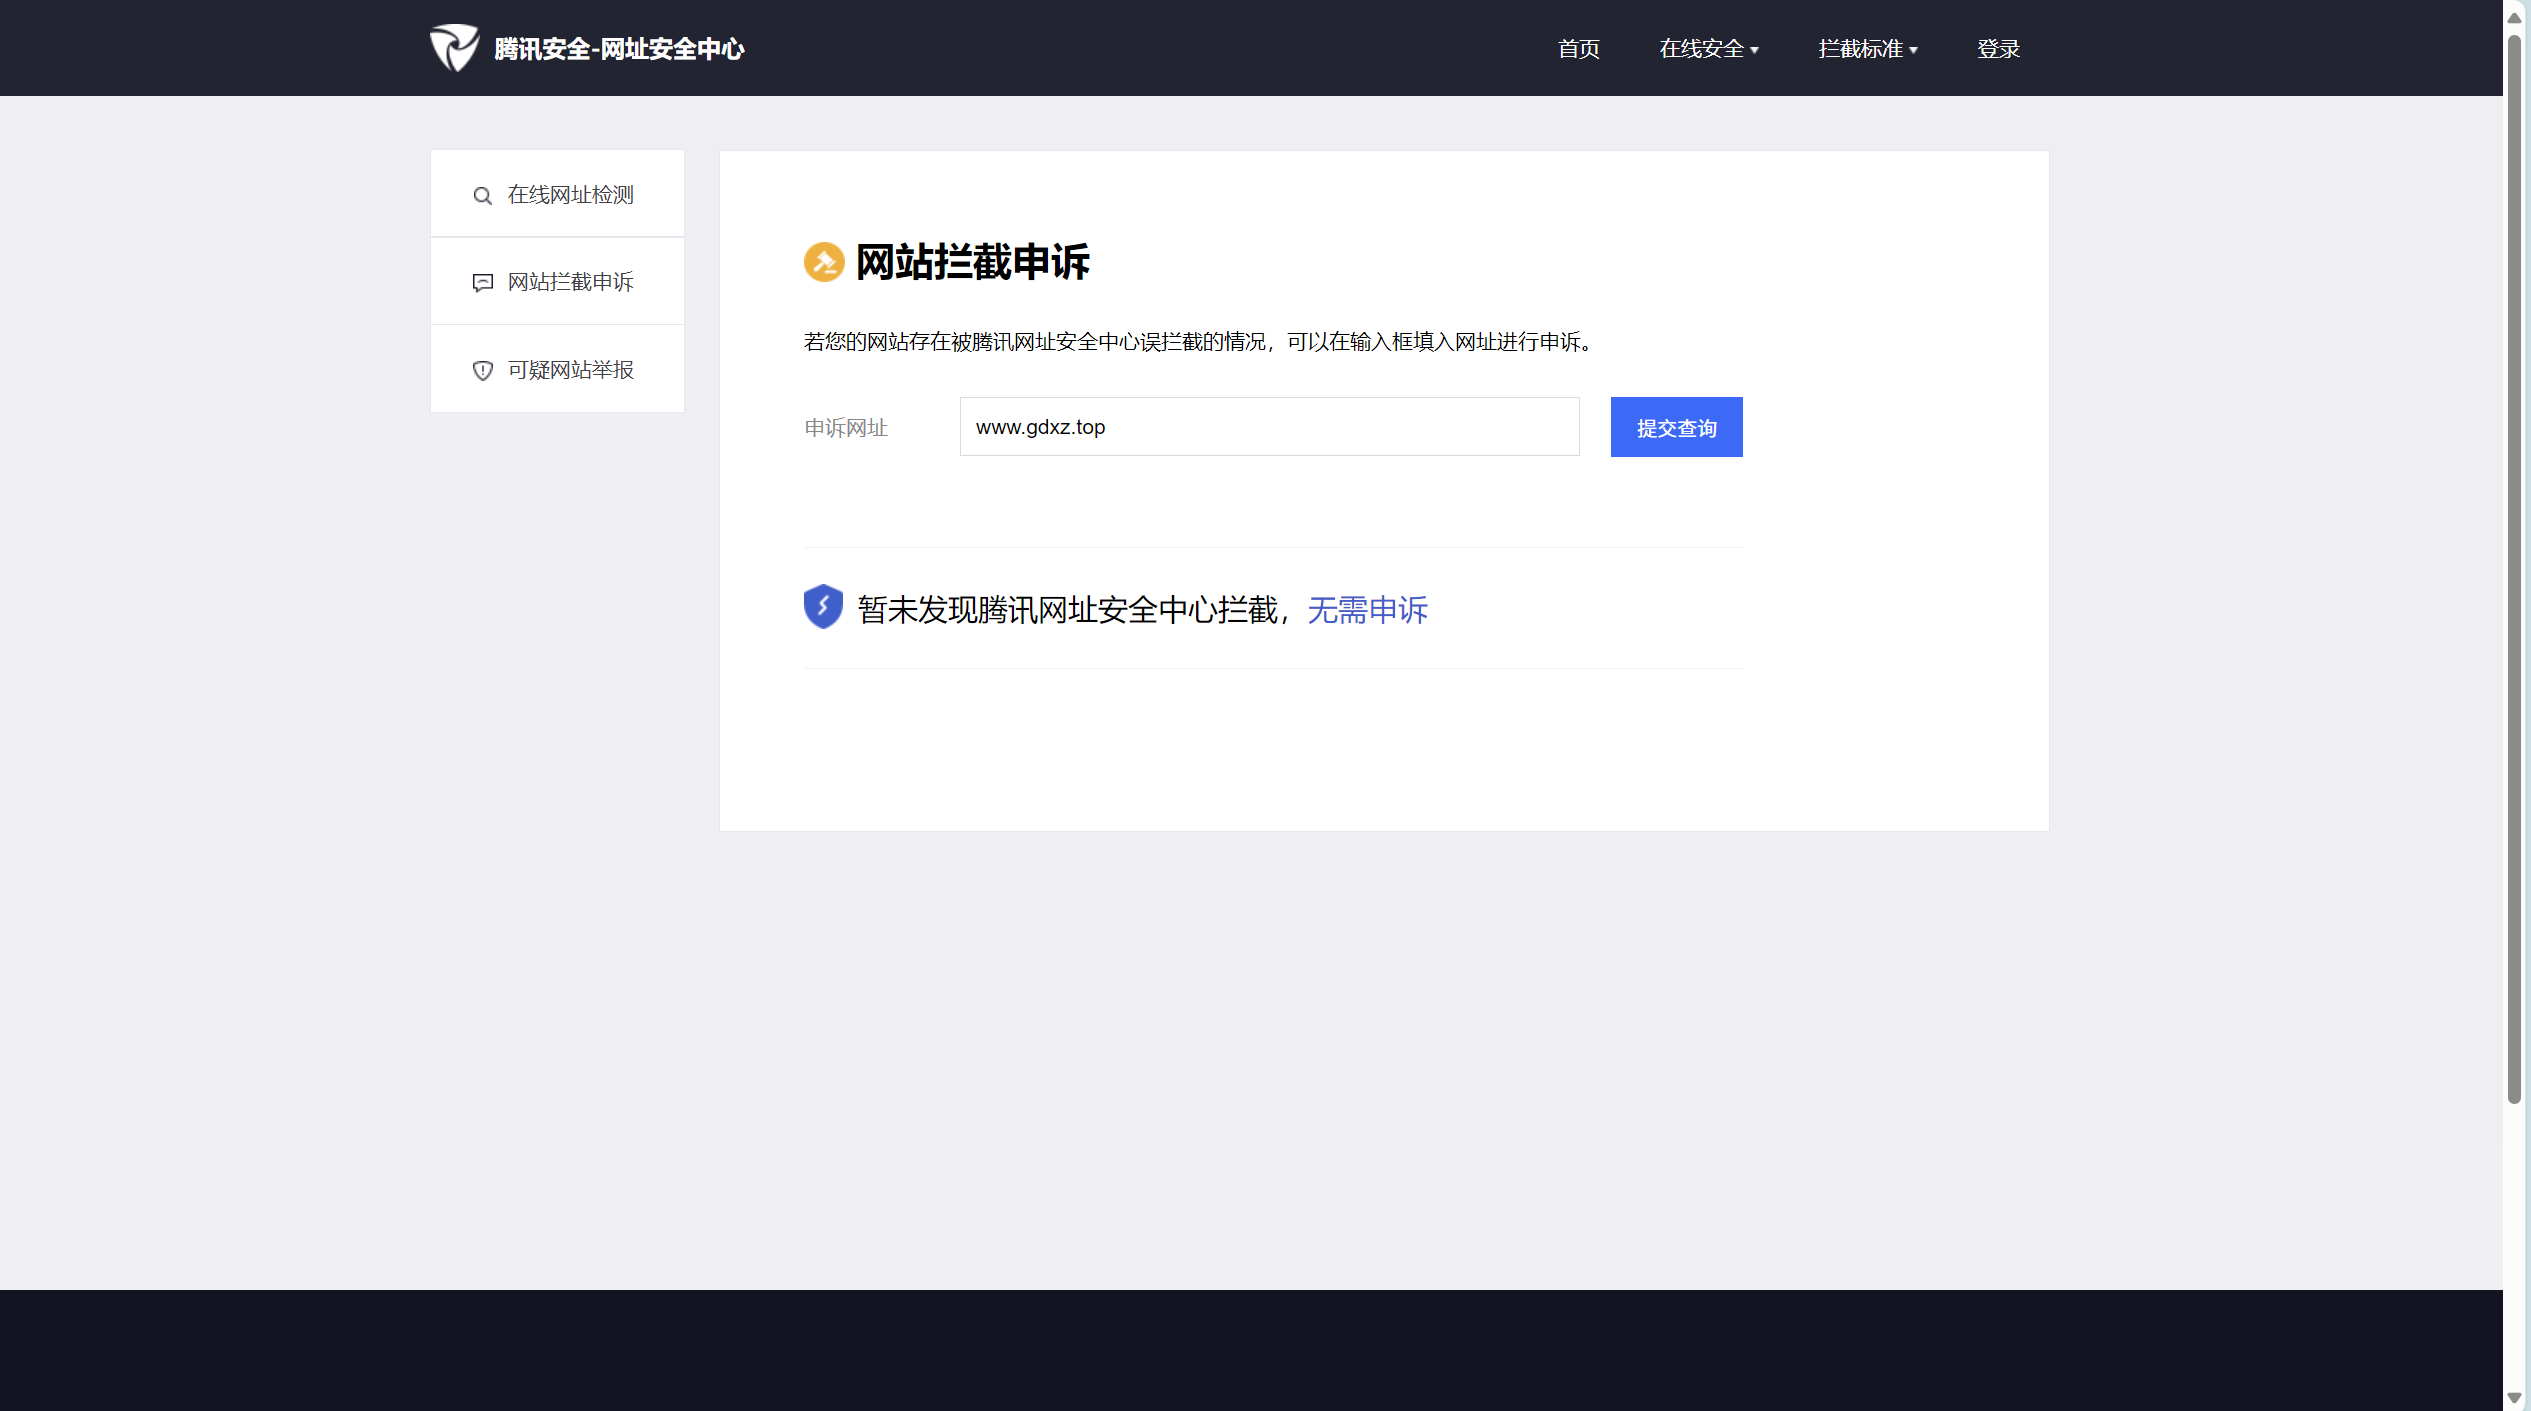Open the 拦截标准 navigation menu
Viewport: 2531px width, 1411px height.
coord(1860,49)
